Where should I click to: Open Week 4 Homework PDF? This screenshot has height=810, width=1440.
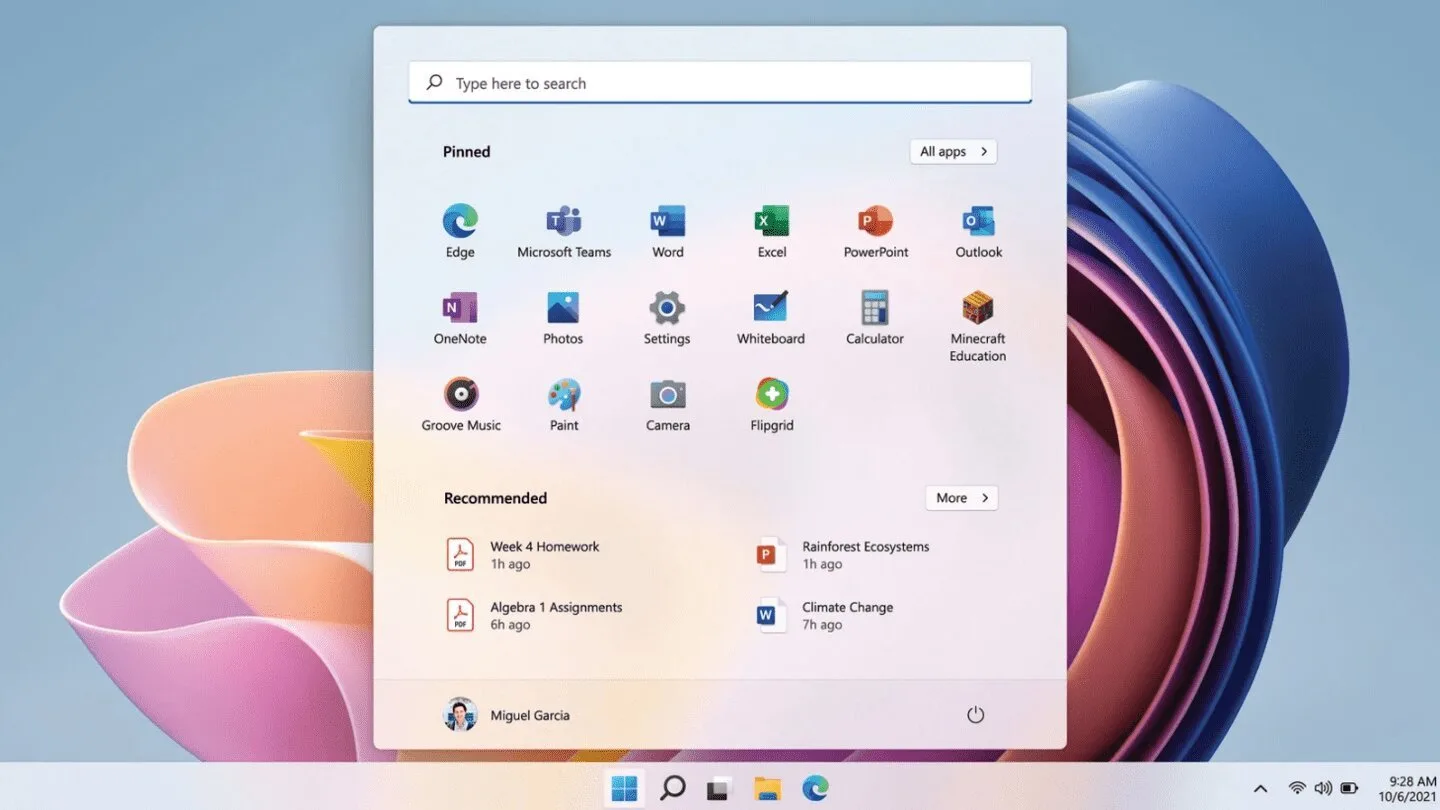523,555
